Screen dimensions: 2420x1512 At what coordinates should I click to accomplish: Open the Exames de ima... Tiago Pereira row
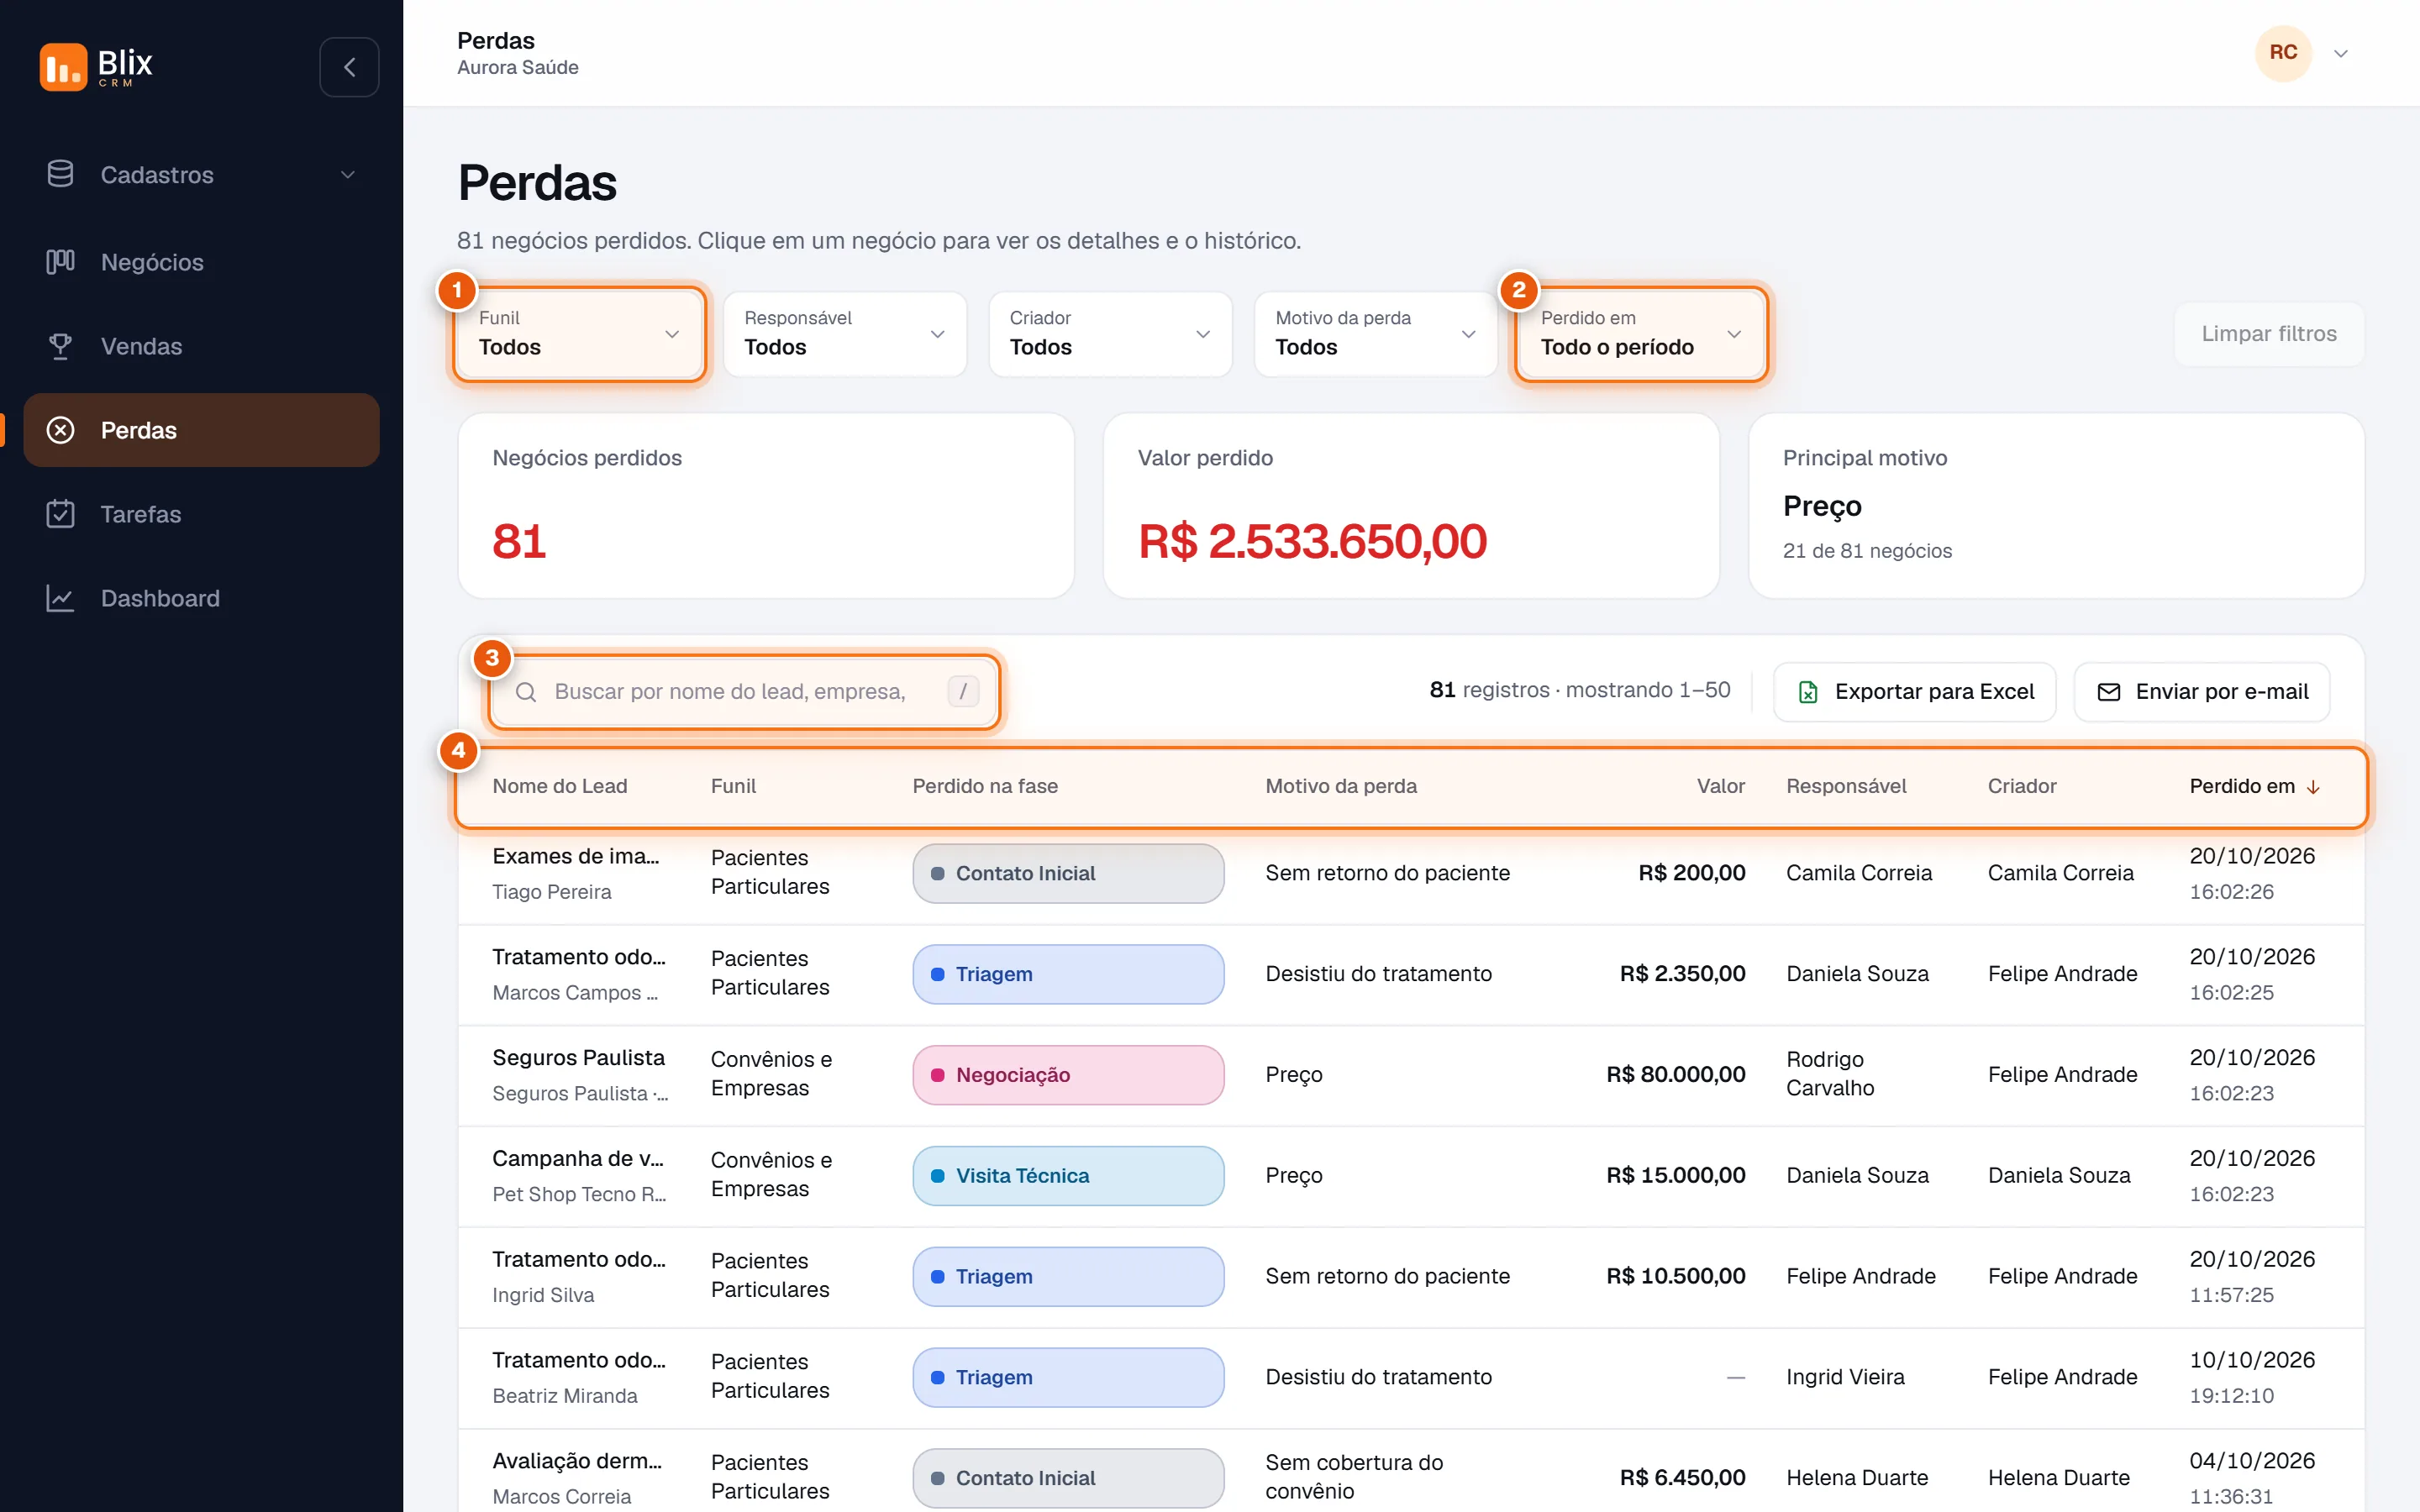pos(1411,874)
